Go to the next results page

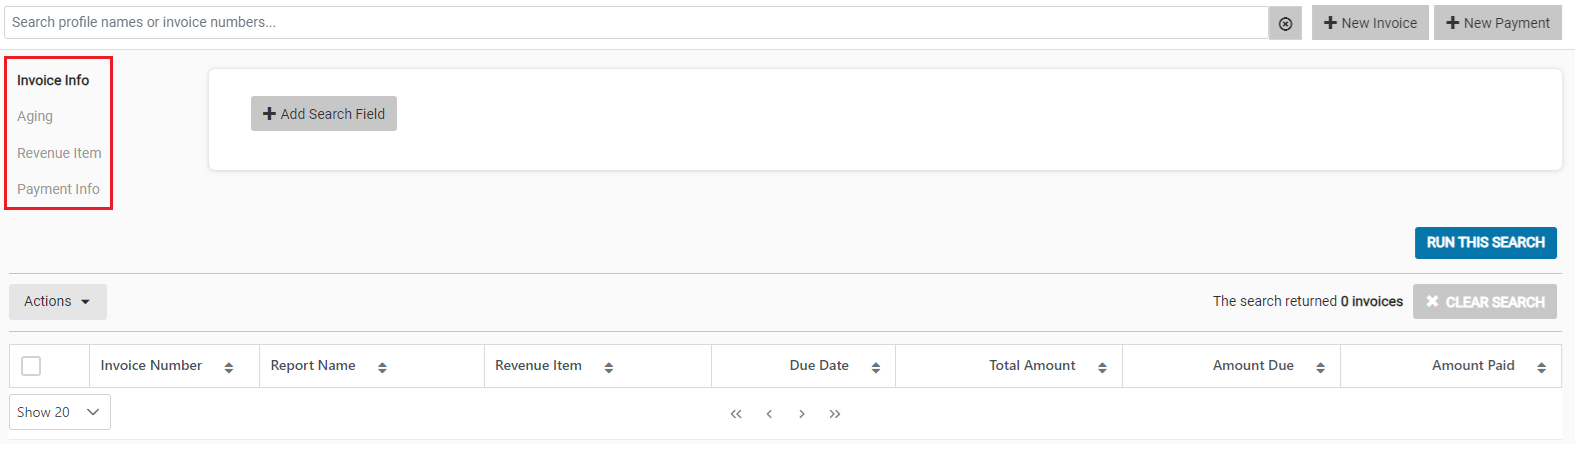tap(802, 414)
